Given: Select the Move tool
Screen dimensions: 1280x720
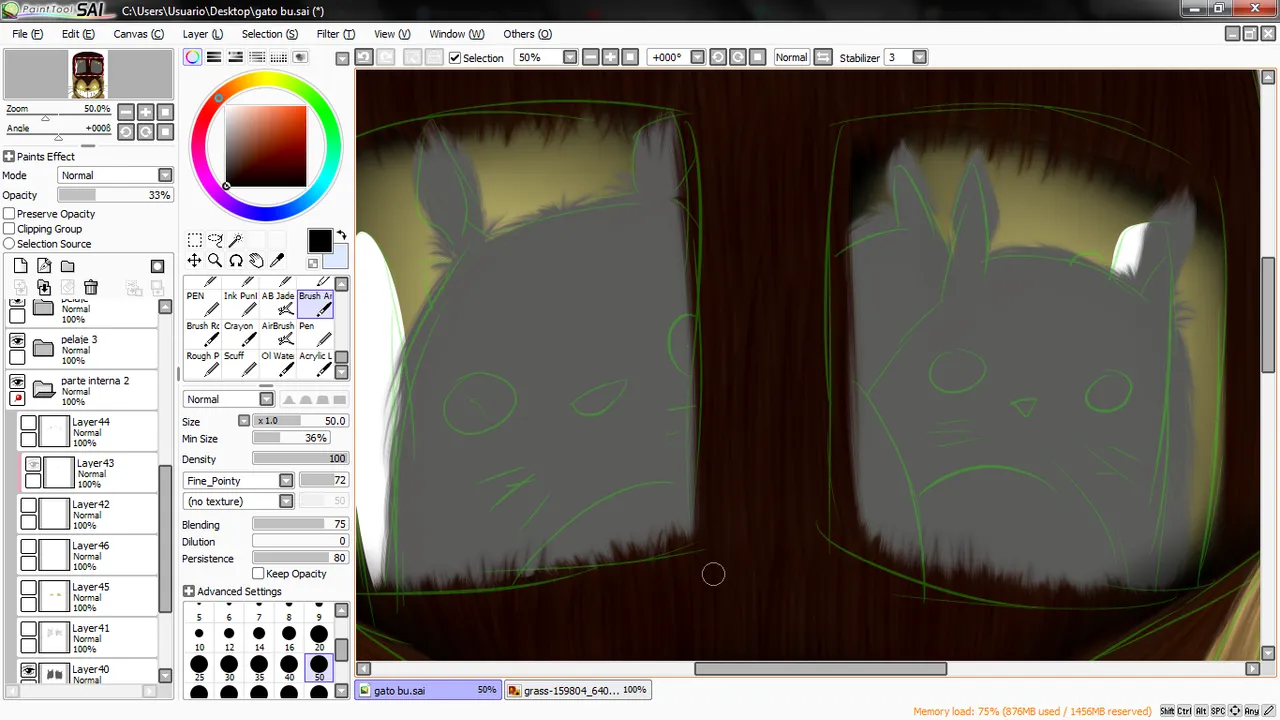Looking at the screenshot, I should pos(195,260).
